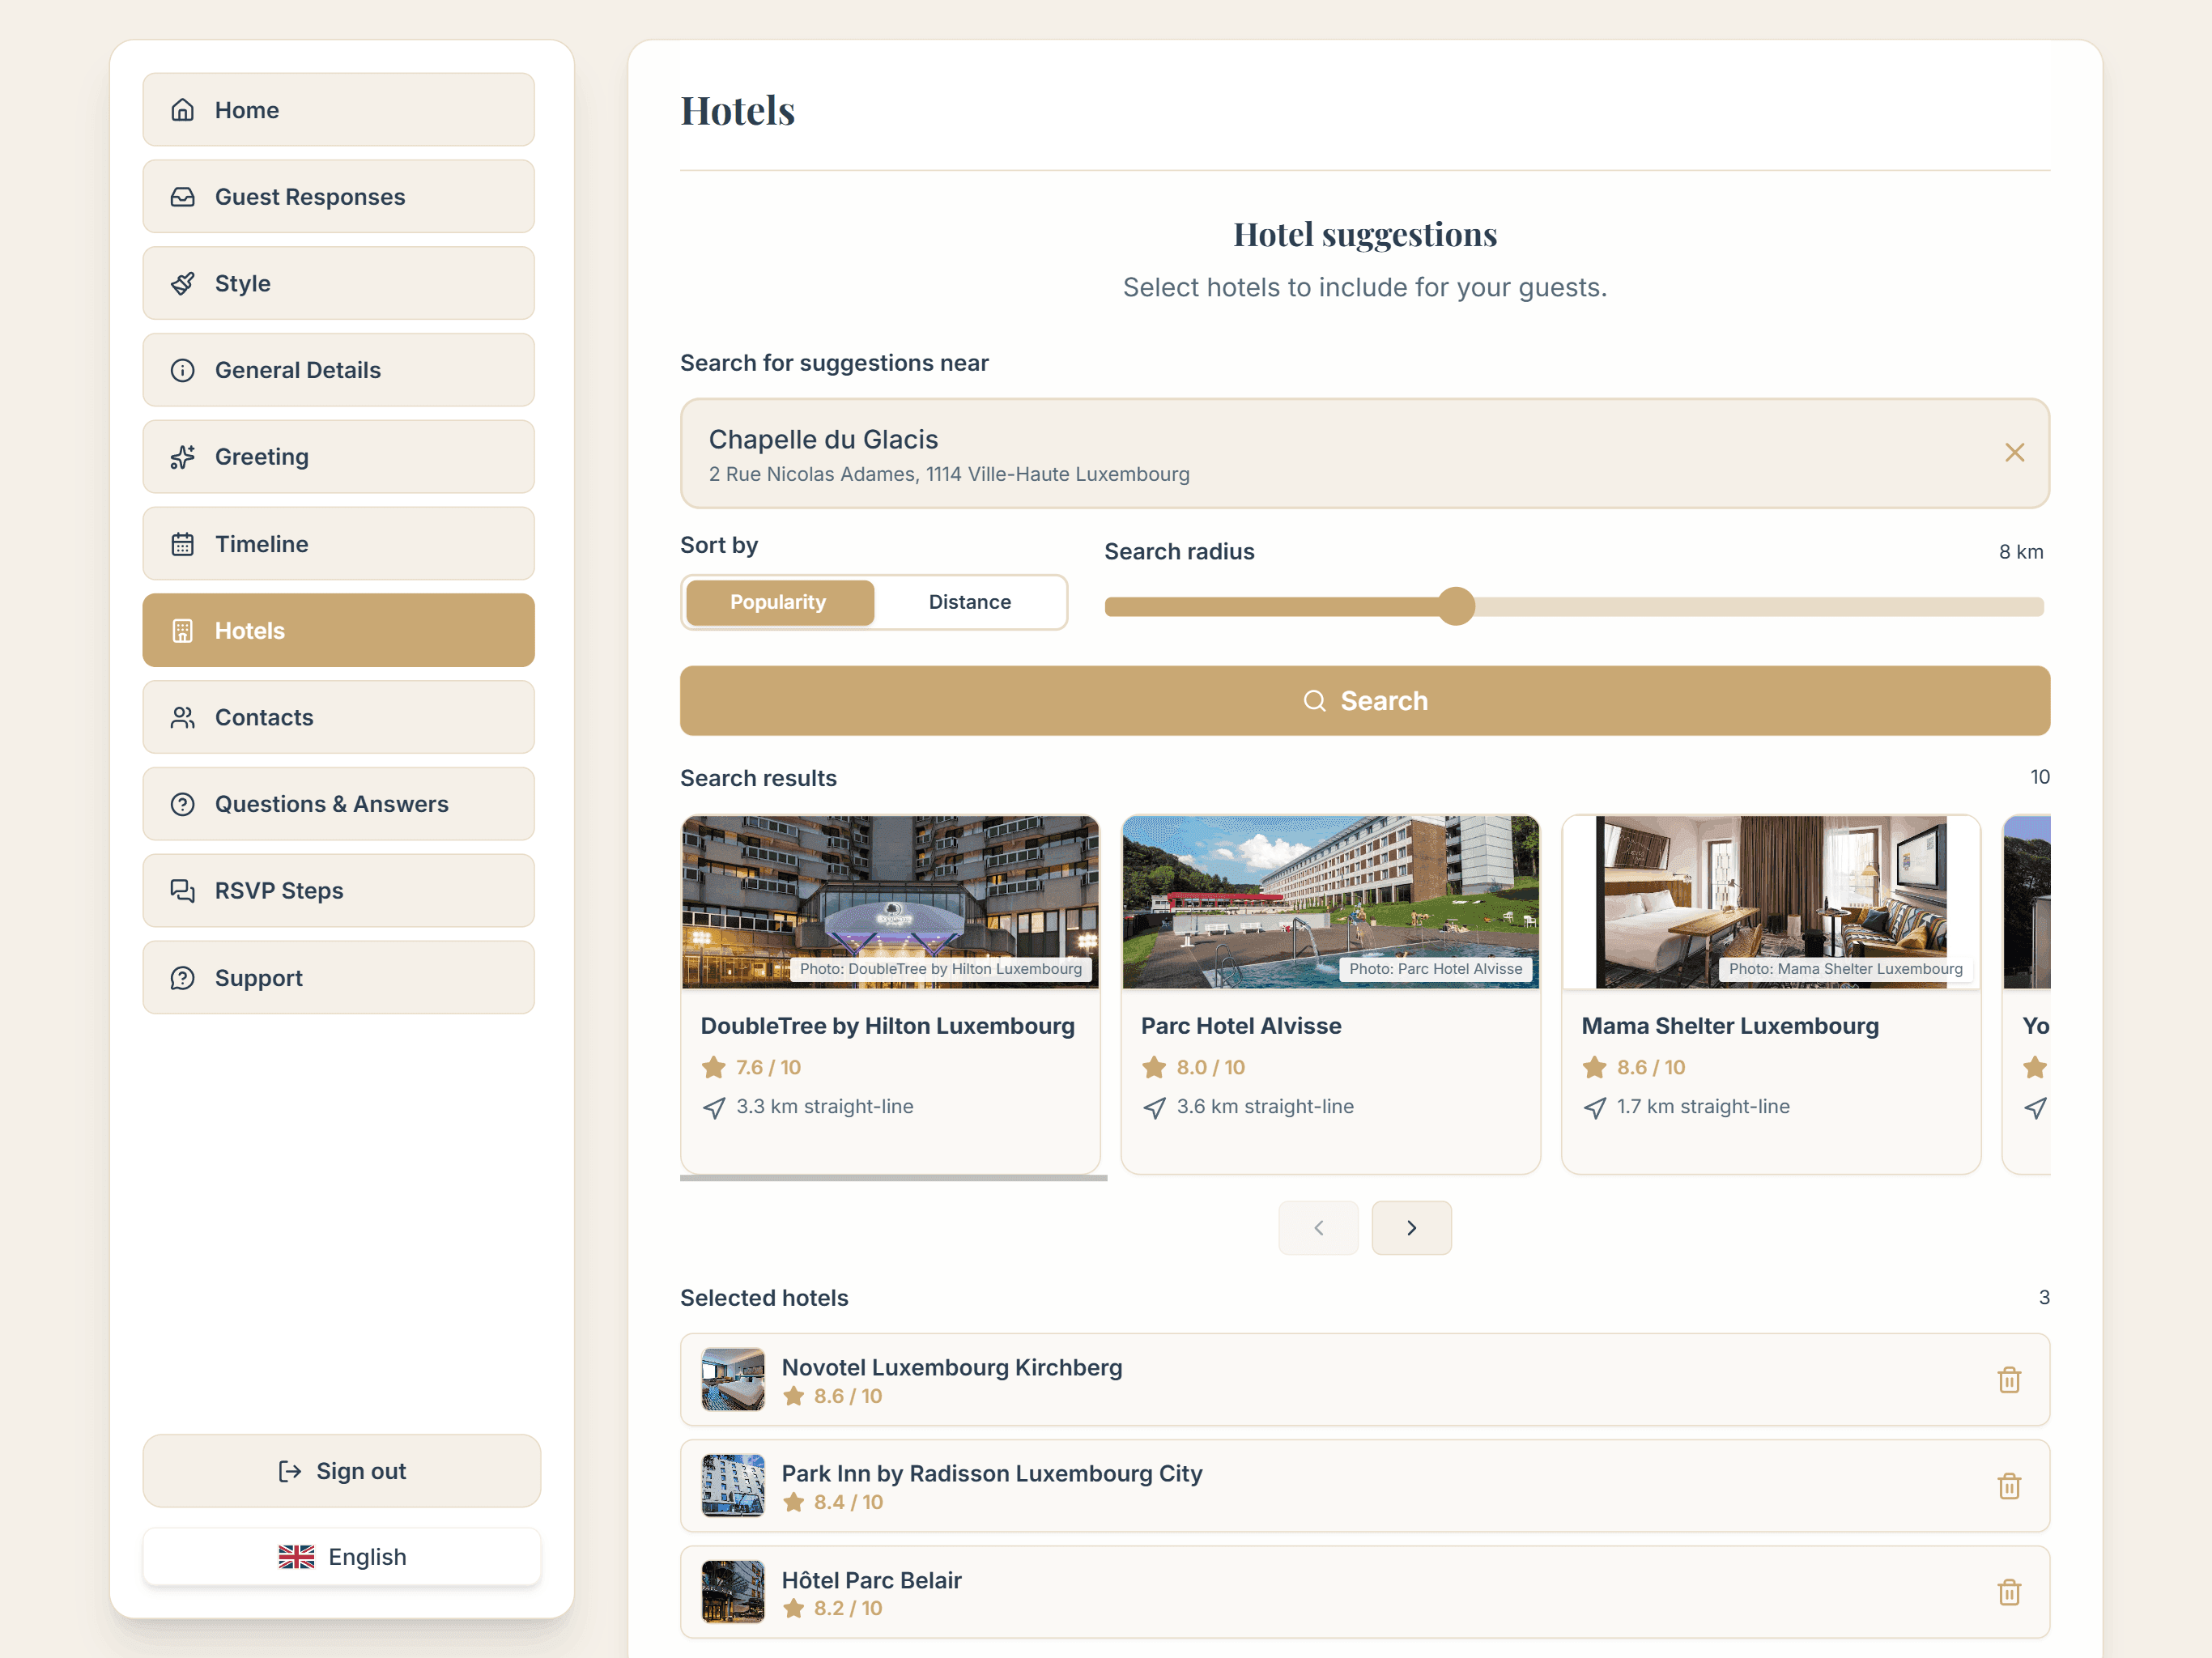
Task: Click the search results horizontal scrollbar
Action: click(x=893, y=1178)
